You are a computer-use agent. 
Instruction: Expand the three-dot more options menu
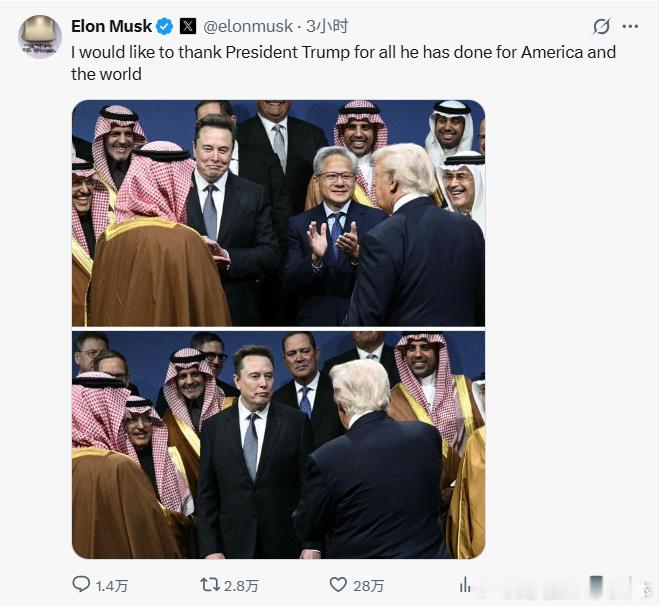630,26
